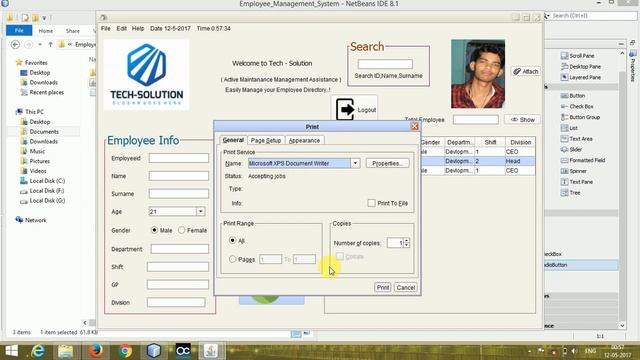Increase the number of copies spinner
640x360 pixels.
coord(407,240)
